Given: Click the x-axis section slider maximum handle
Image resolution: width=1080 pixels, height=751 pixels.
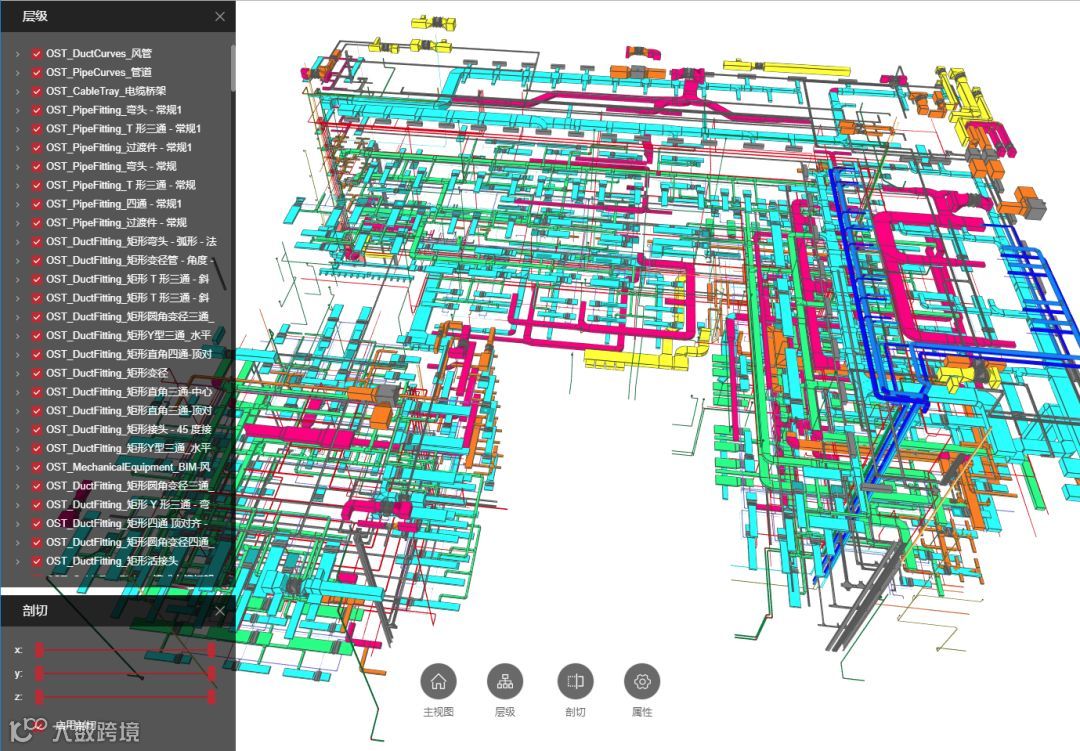Looking at the screenshot, I should (211, 650).
